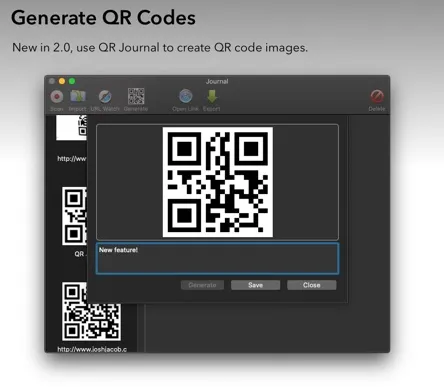The width and height of the screenshot is (444, 387).
Task: Click the Journal window title
Action: coord(217,81)
